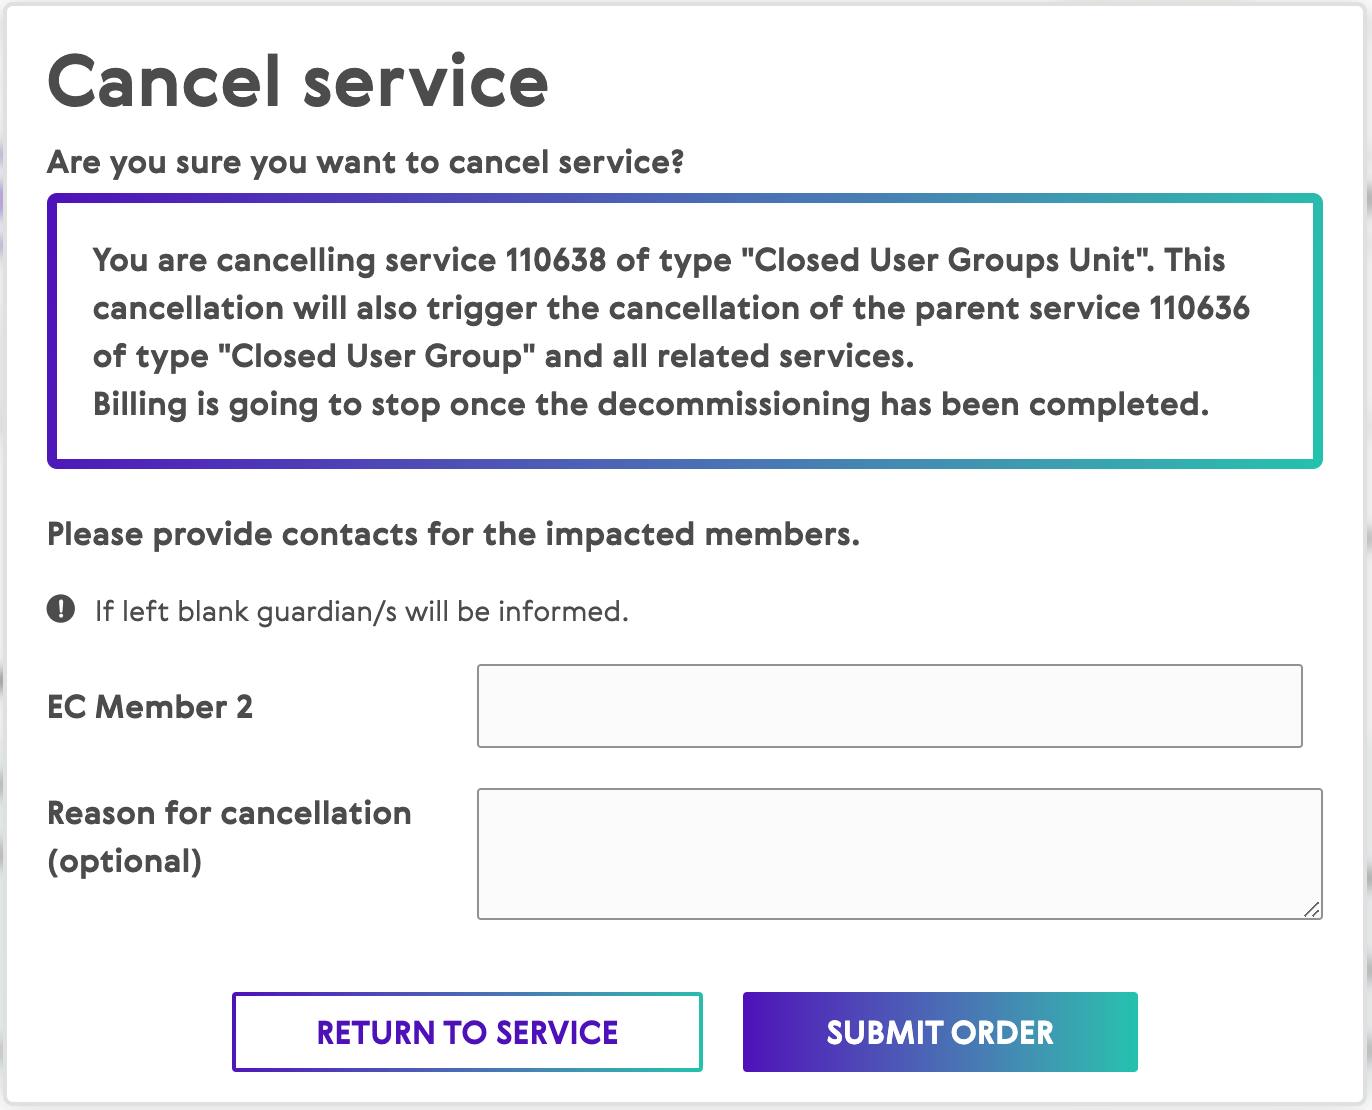The width and height of the screenshot is (1372, 1110).
Task: Click the "Are you sure" confirmation question
Action: pos(365,161)
